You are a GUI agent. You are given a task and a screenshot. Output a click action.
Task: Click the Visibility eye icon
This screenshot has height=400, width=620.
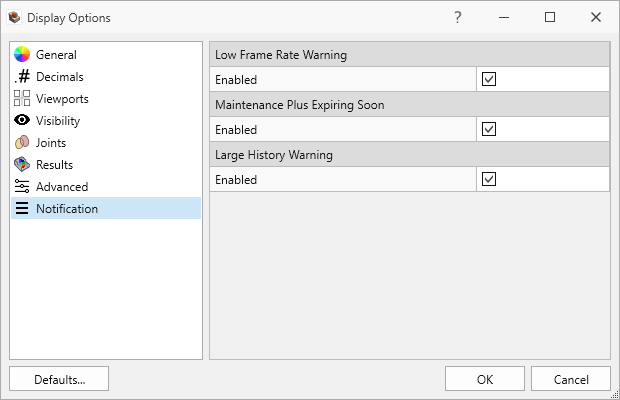click(x=22, y=120)
